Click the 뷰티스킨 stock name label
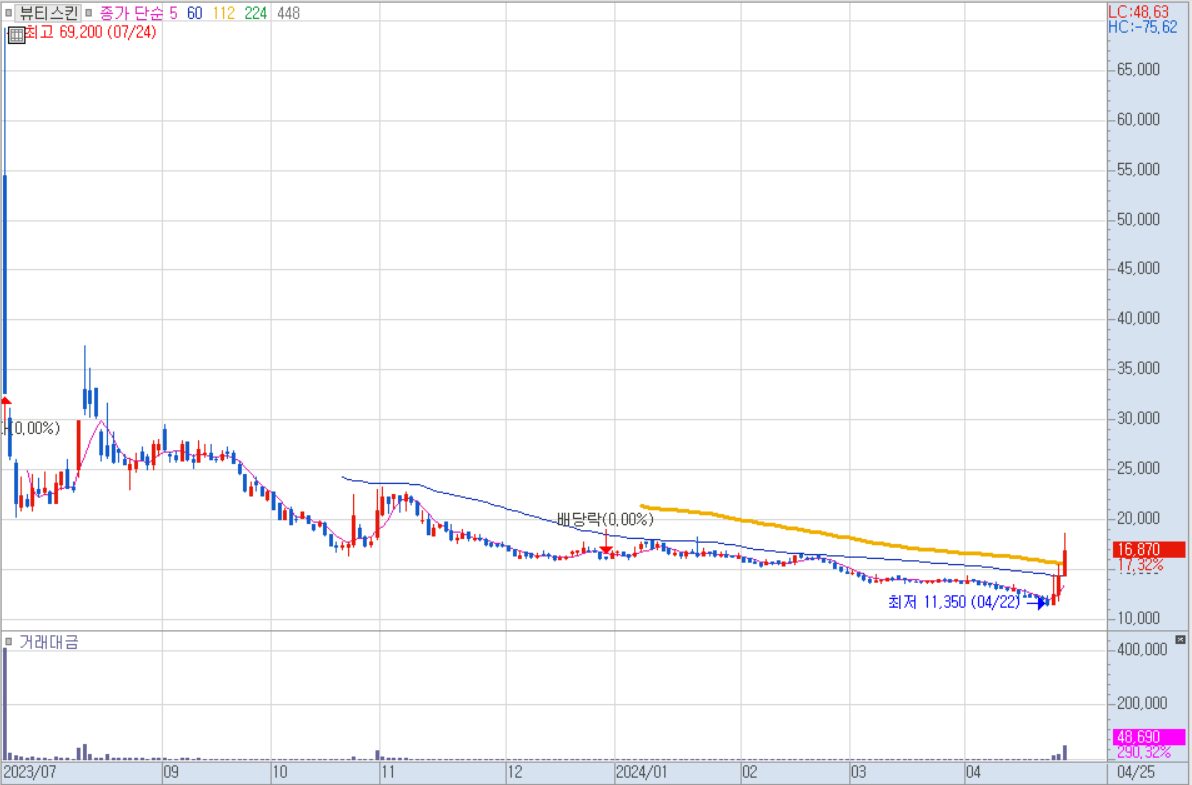Screen dimensions: 1192x785 (x=49, y=13)
